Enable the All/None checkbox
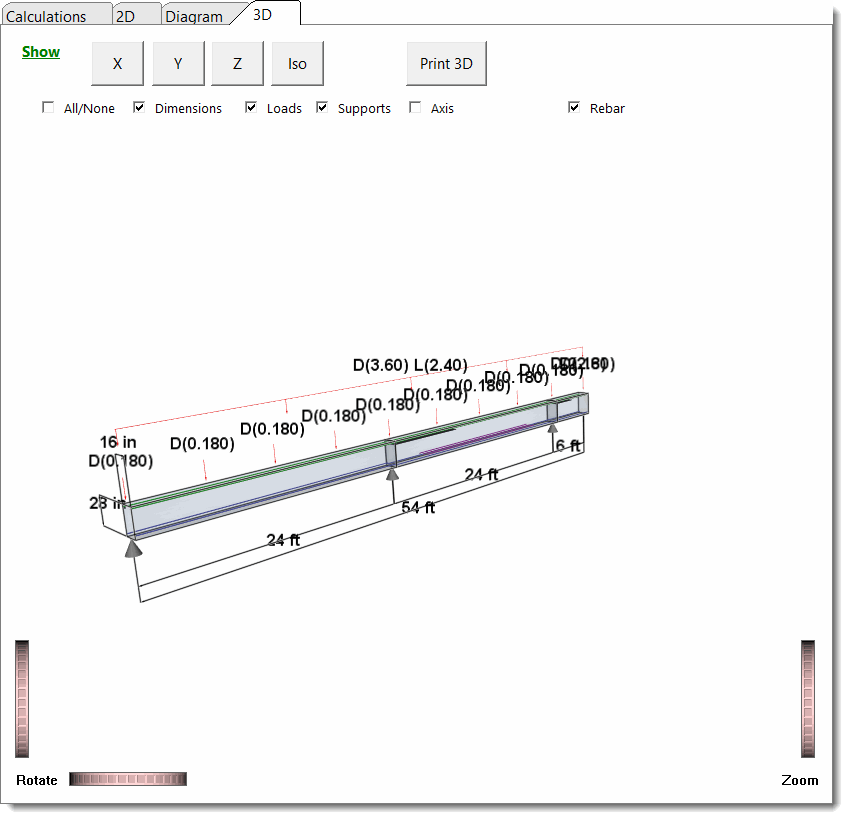Viewport: 848px width, 819px height. [x=48, y=106]
